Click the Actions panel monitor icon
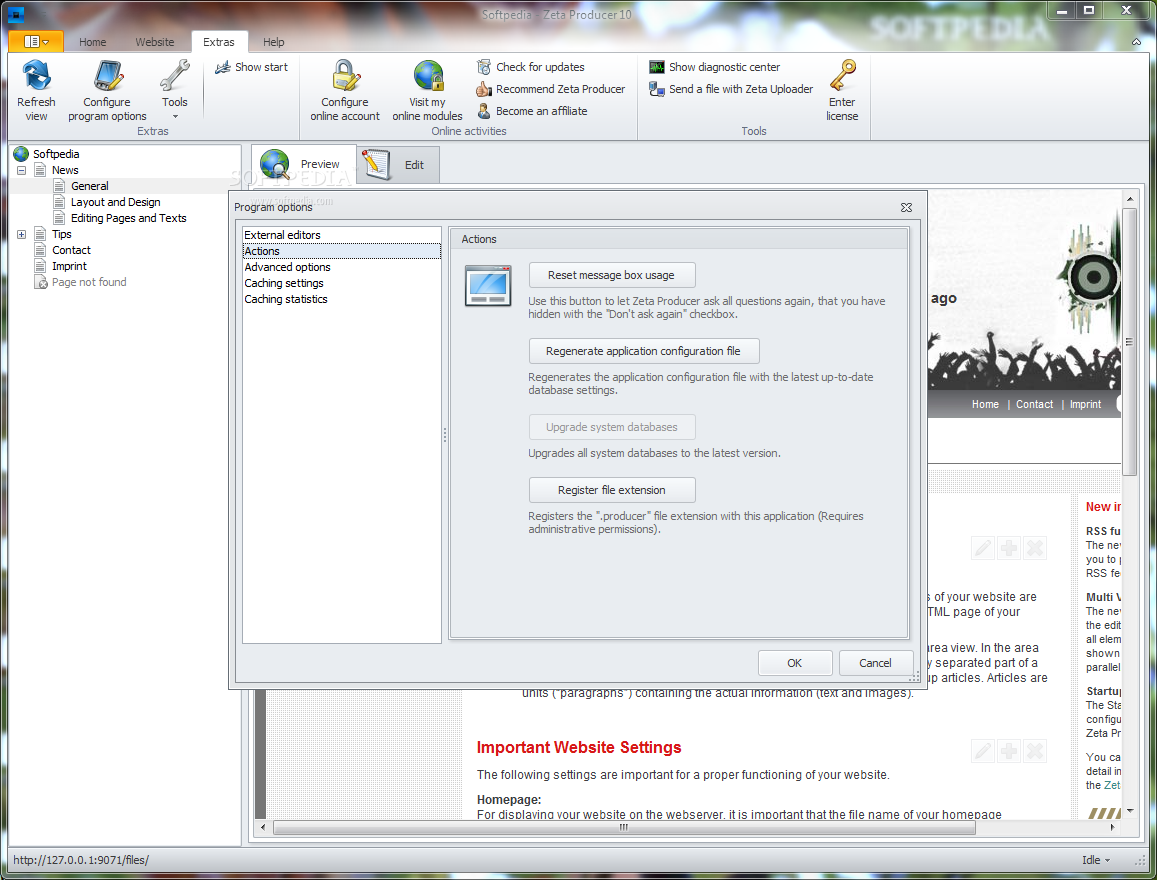The width and height of the screenshot is (1157, 880). point(488,285)
